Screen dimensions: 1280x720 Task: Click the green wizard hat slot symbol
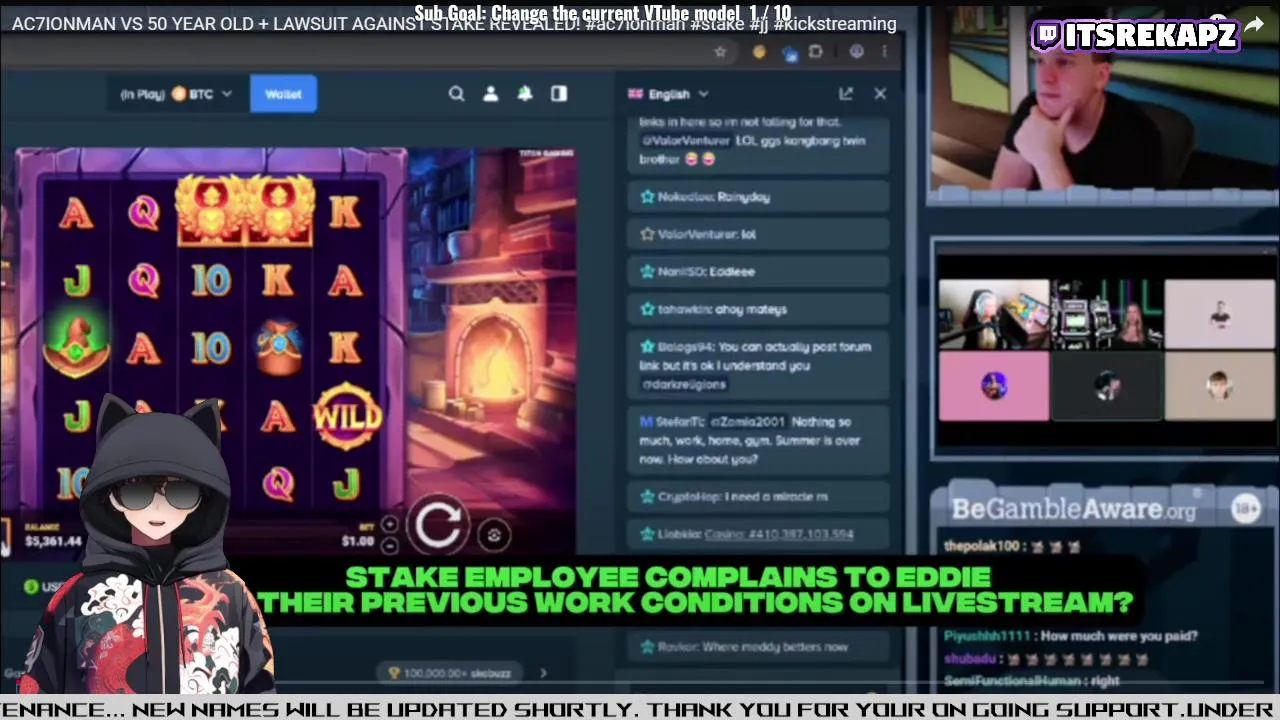coord(76,345)
